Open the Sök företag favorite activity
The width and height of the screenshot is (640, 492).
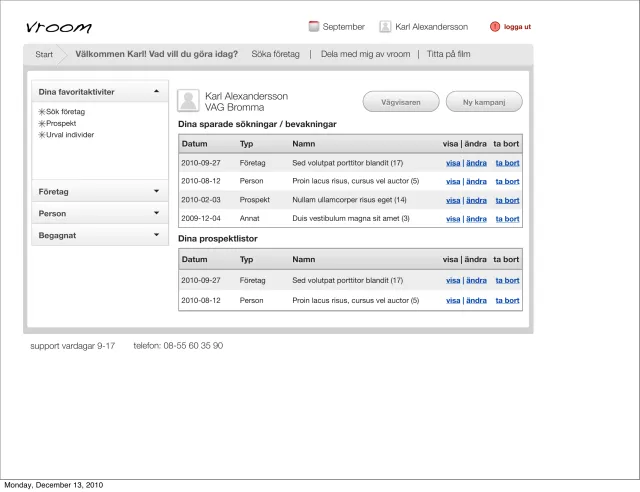[65, 111]
